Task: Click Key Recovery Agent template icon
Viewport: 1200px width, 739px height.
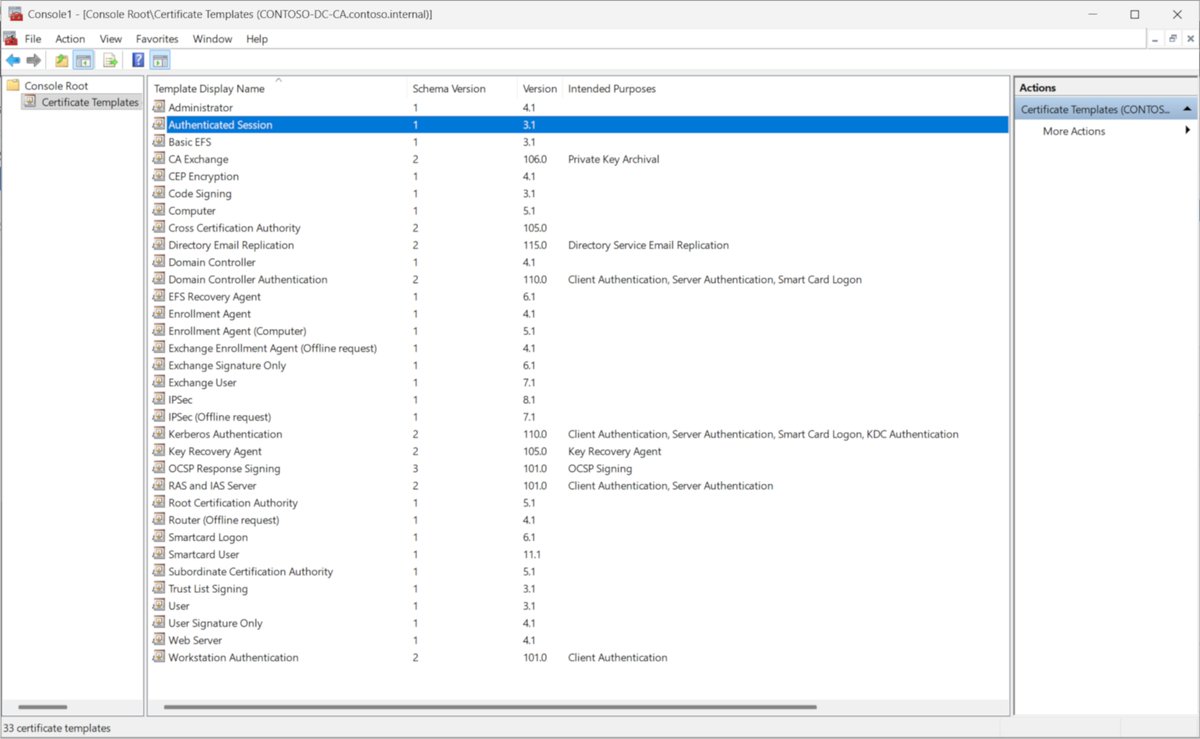Action: click(x=158, y=451)
